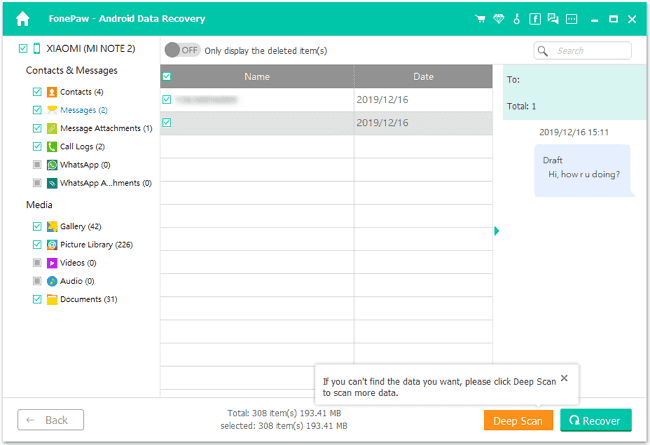Uncheck the Picture Library (226) checkbox
This screenshot has height=445, width=650.
coord(37,245)
